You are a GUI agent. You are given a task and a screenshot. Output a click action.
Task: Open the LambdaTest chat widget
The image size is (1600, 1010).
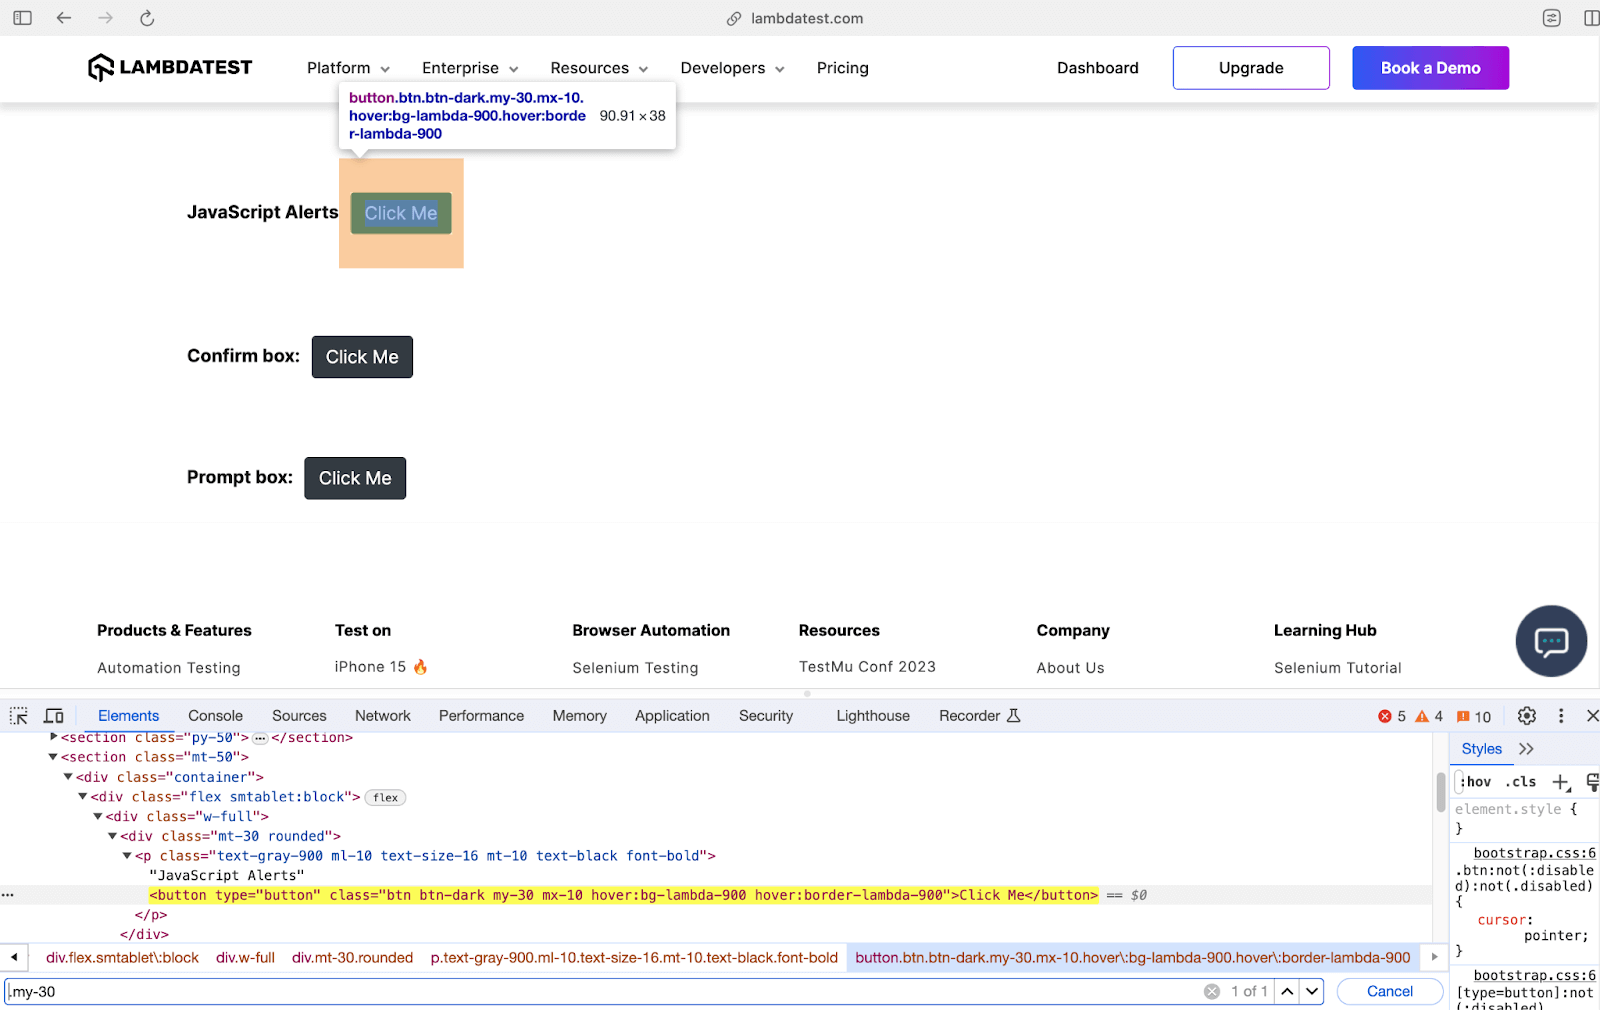(1550, 641)
